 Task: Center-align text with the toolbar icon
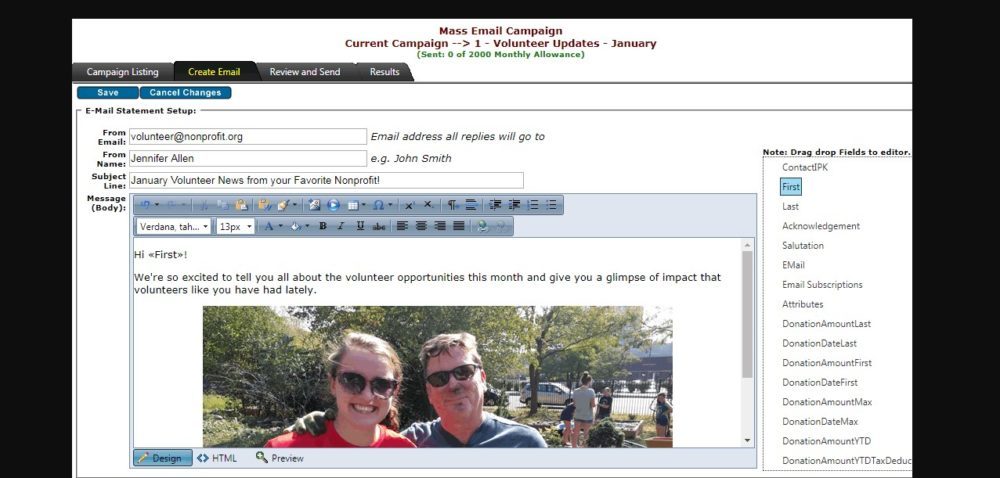click(421, 227)
